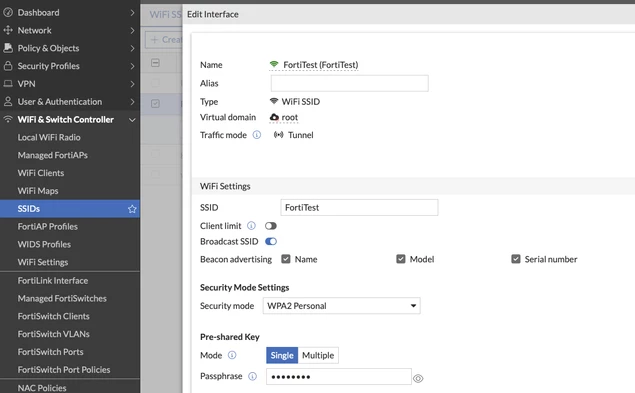Viewport: 635px width, 393px height.
Task: Toggle the select-all checkbox in SSID table header
Action: [x=155, y=63]
